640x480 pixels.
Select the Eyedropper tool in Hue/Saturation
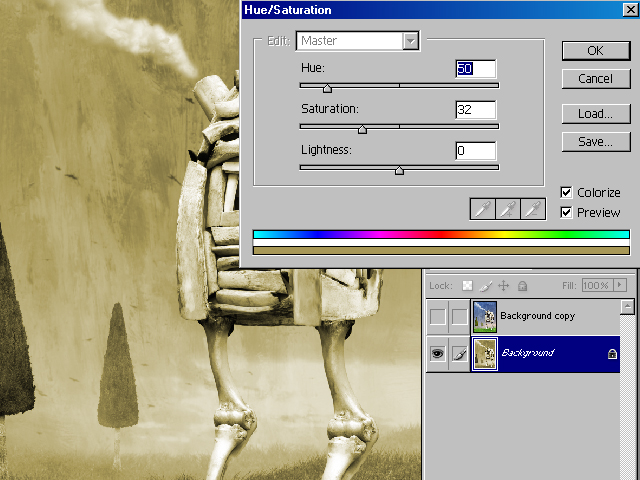tap(483, 208)
